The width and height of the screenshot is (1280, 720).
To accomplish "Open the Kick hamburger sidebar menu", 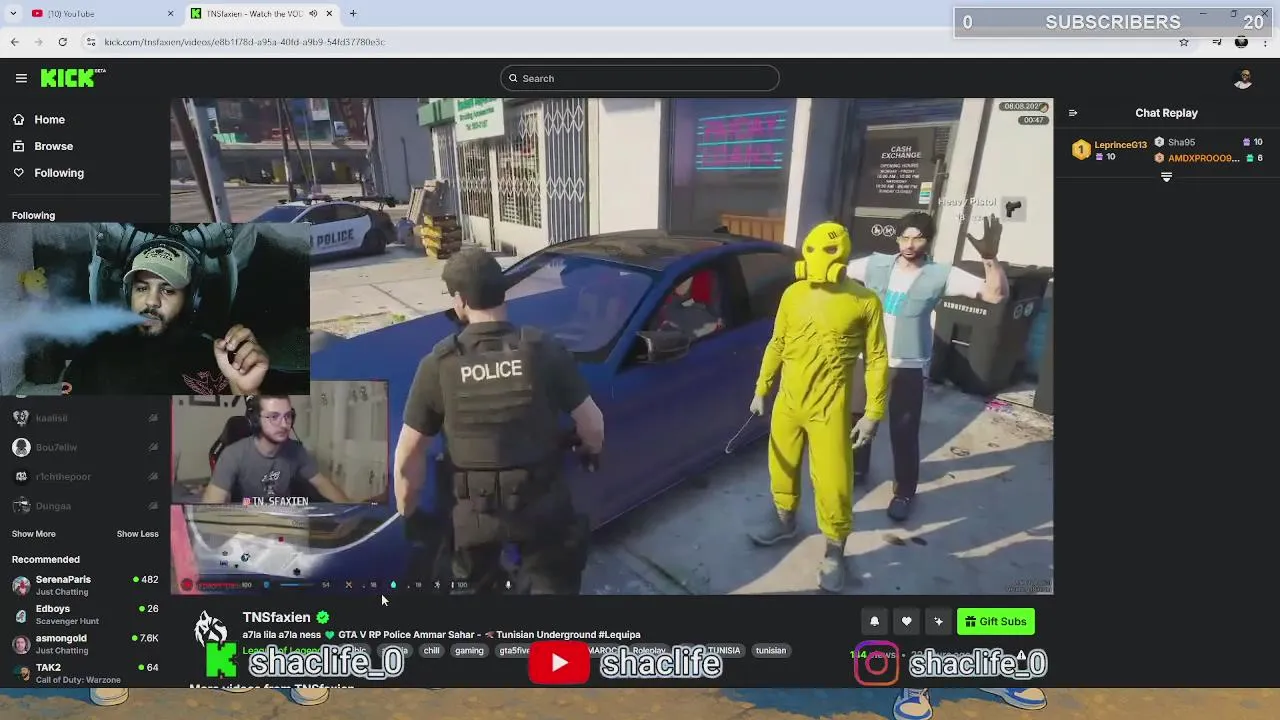I will (x=21, y=78).
